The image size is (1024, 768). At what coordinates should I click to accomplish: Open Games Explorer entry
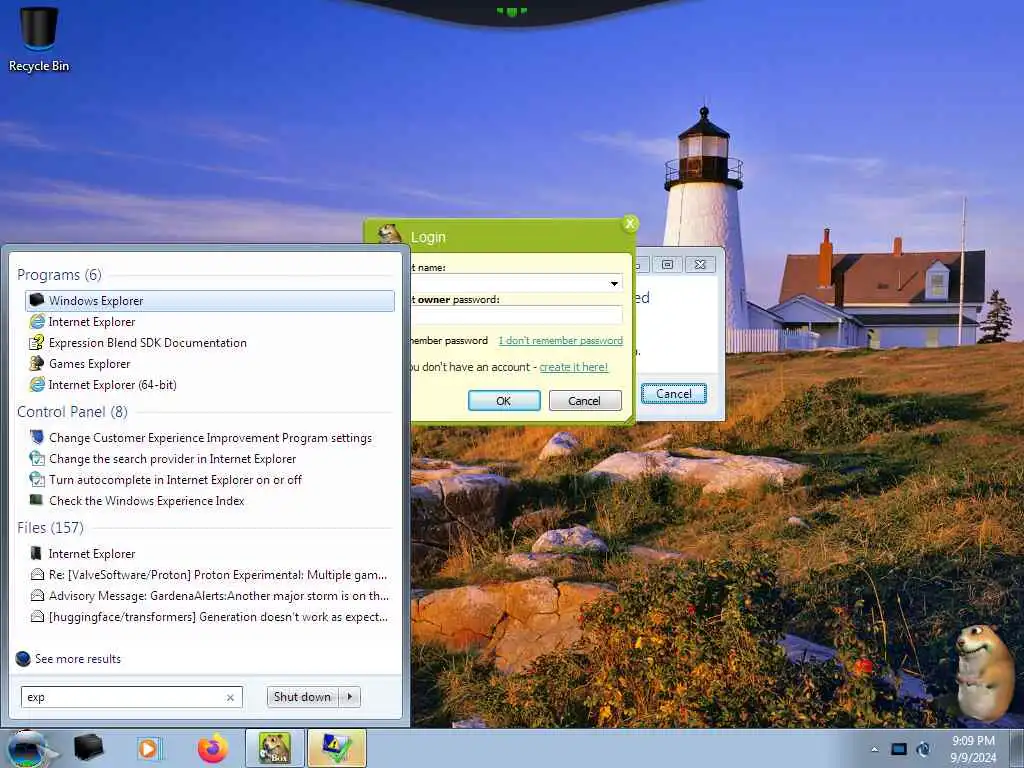pyautogui.click(x=89, y=364)
